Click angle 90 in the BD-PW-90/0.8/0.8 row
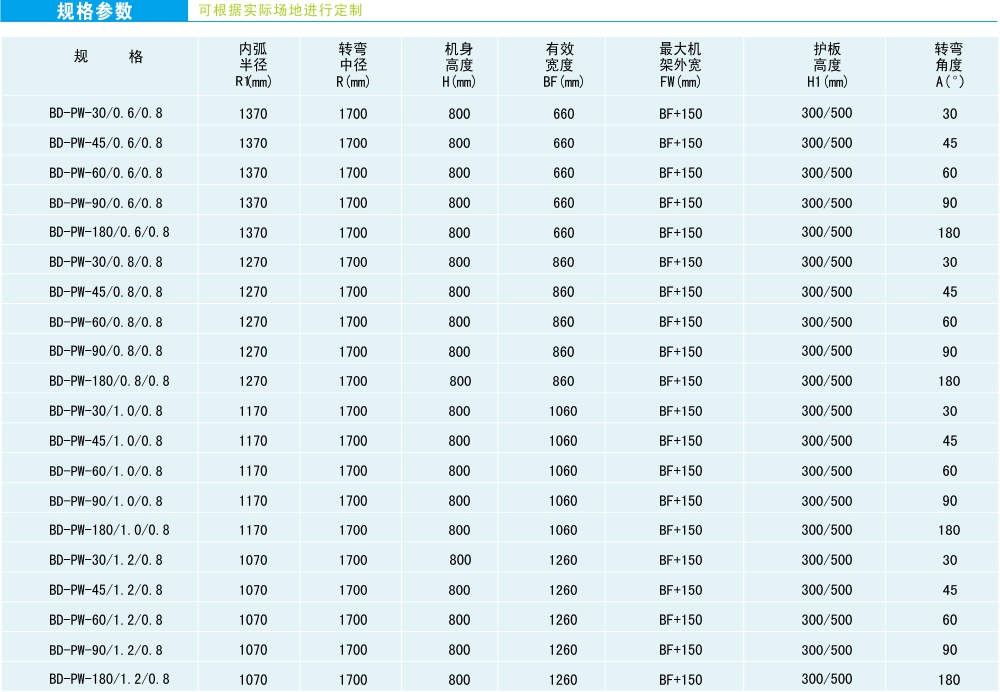Image resolution: width=1000 pixels, height=692 pixels. point(950,351)
